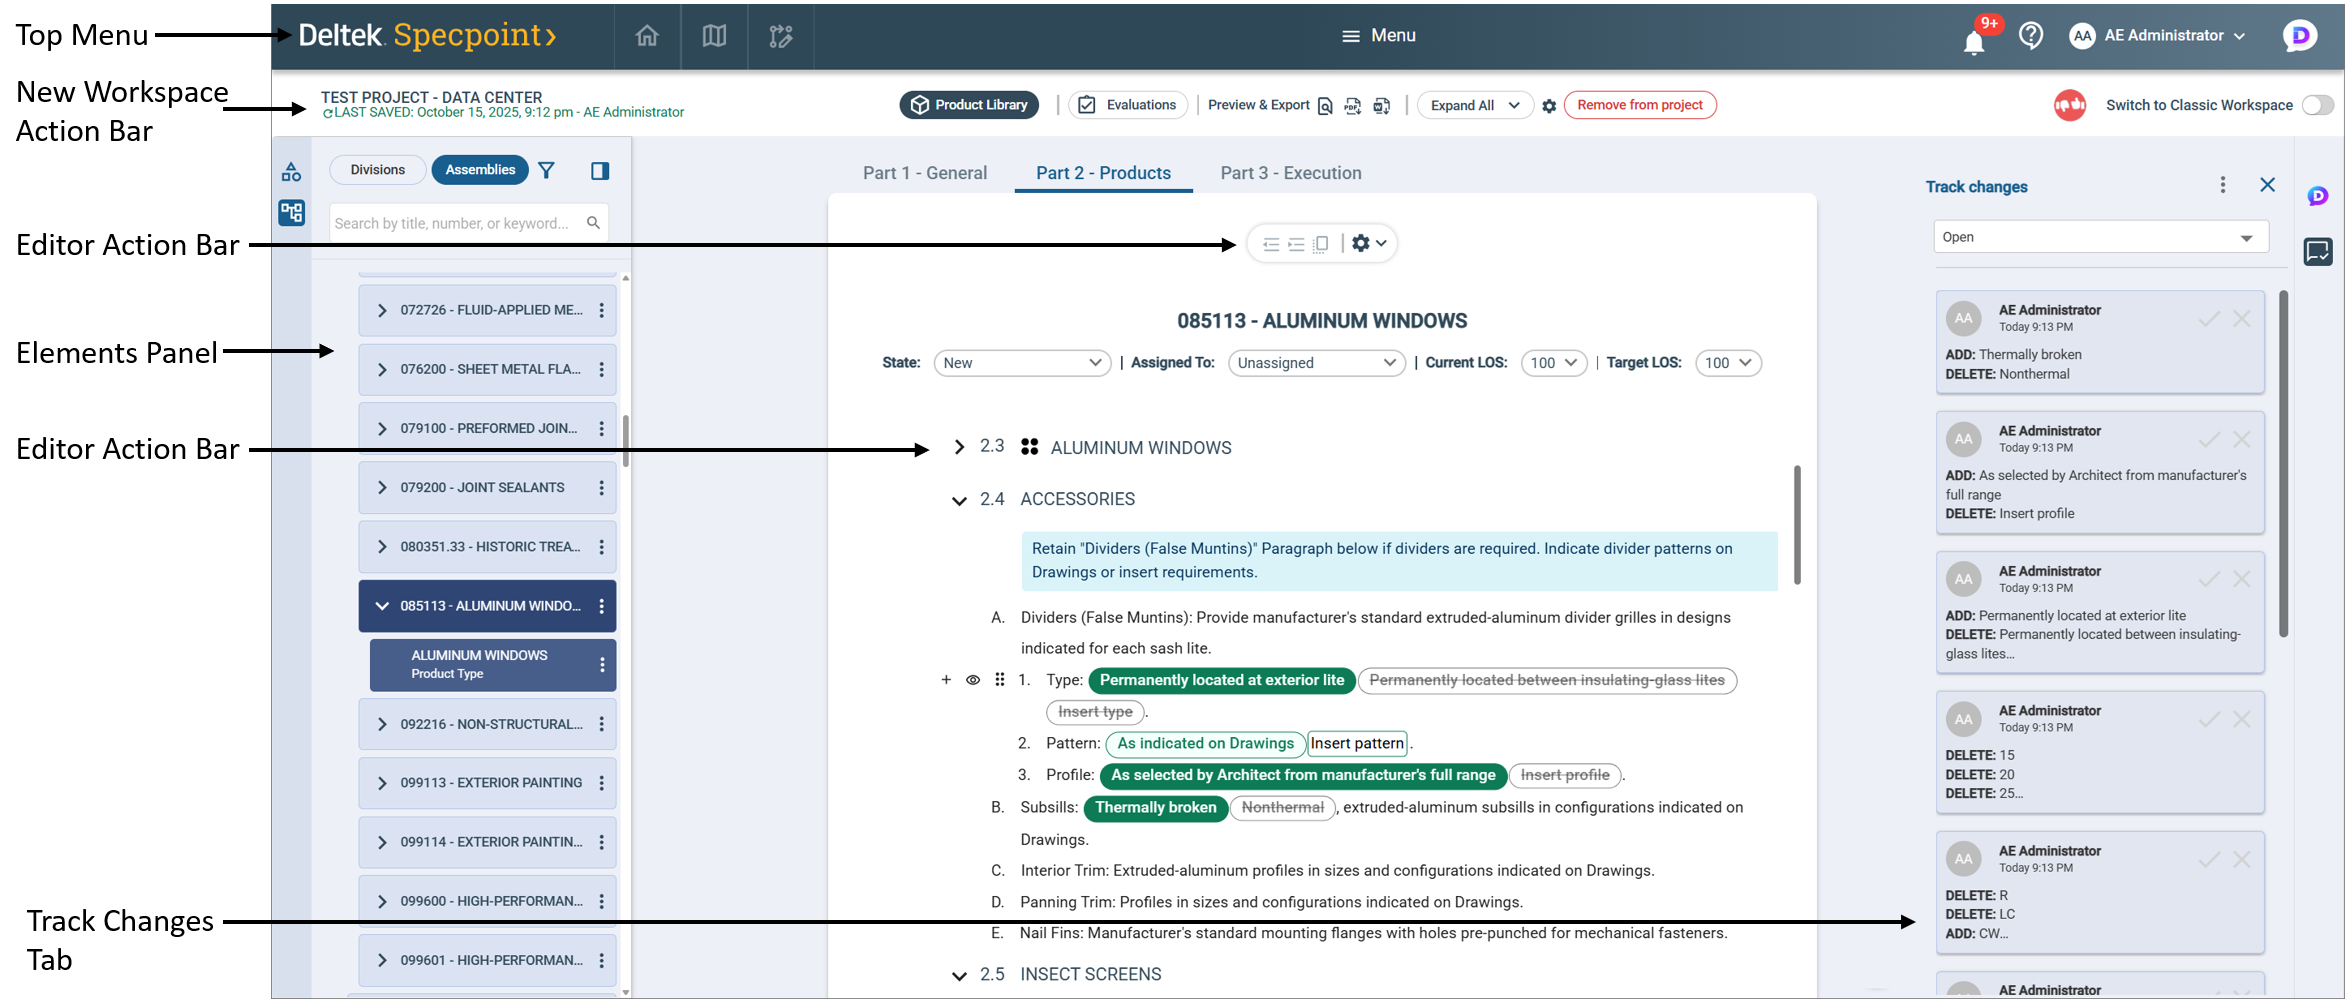
Task: Open the State dropdown showing New
Action: (x=1021, y=363)
